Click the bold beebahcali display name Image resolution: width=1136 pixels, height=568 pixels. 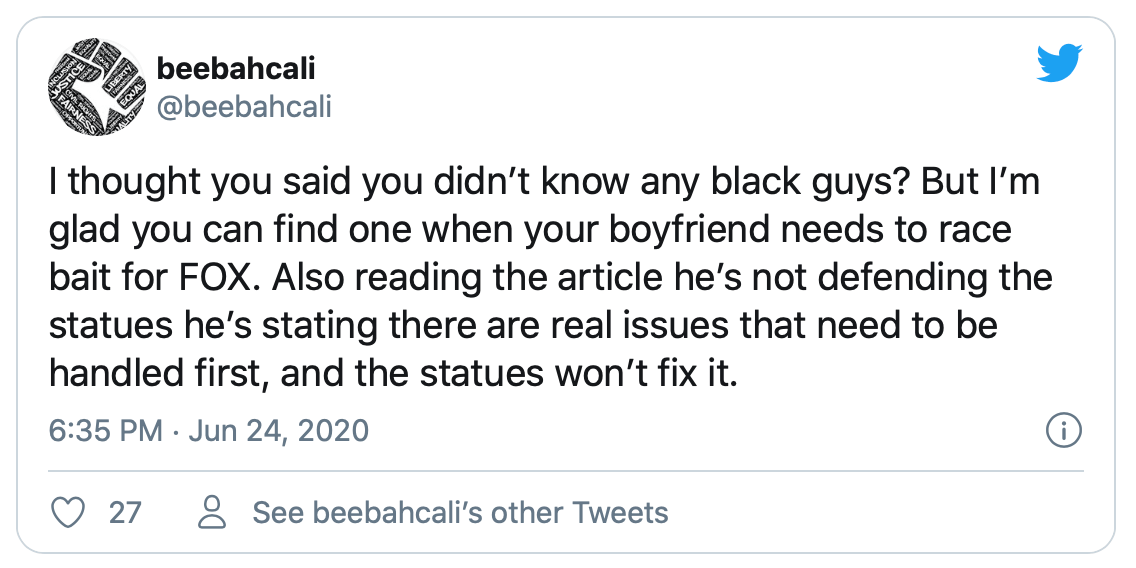coord(235,69)
